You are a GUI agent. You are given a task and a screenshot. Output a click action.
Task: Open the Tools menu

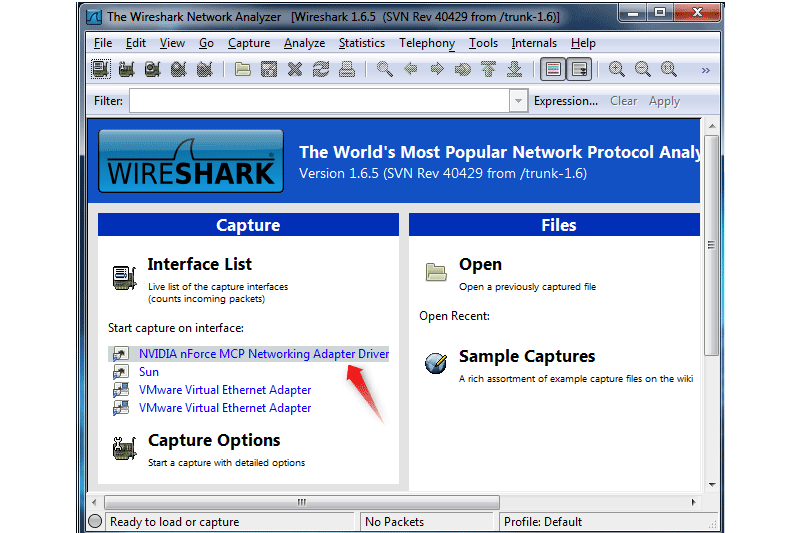(x=483, y=43)
